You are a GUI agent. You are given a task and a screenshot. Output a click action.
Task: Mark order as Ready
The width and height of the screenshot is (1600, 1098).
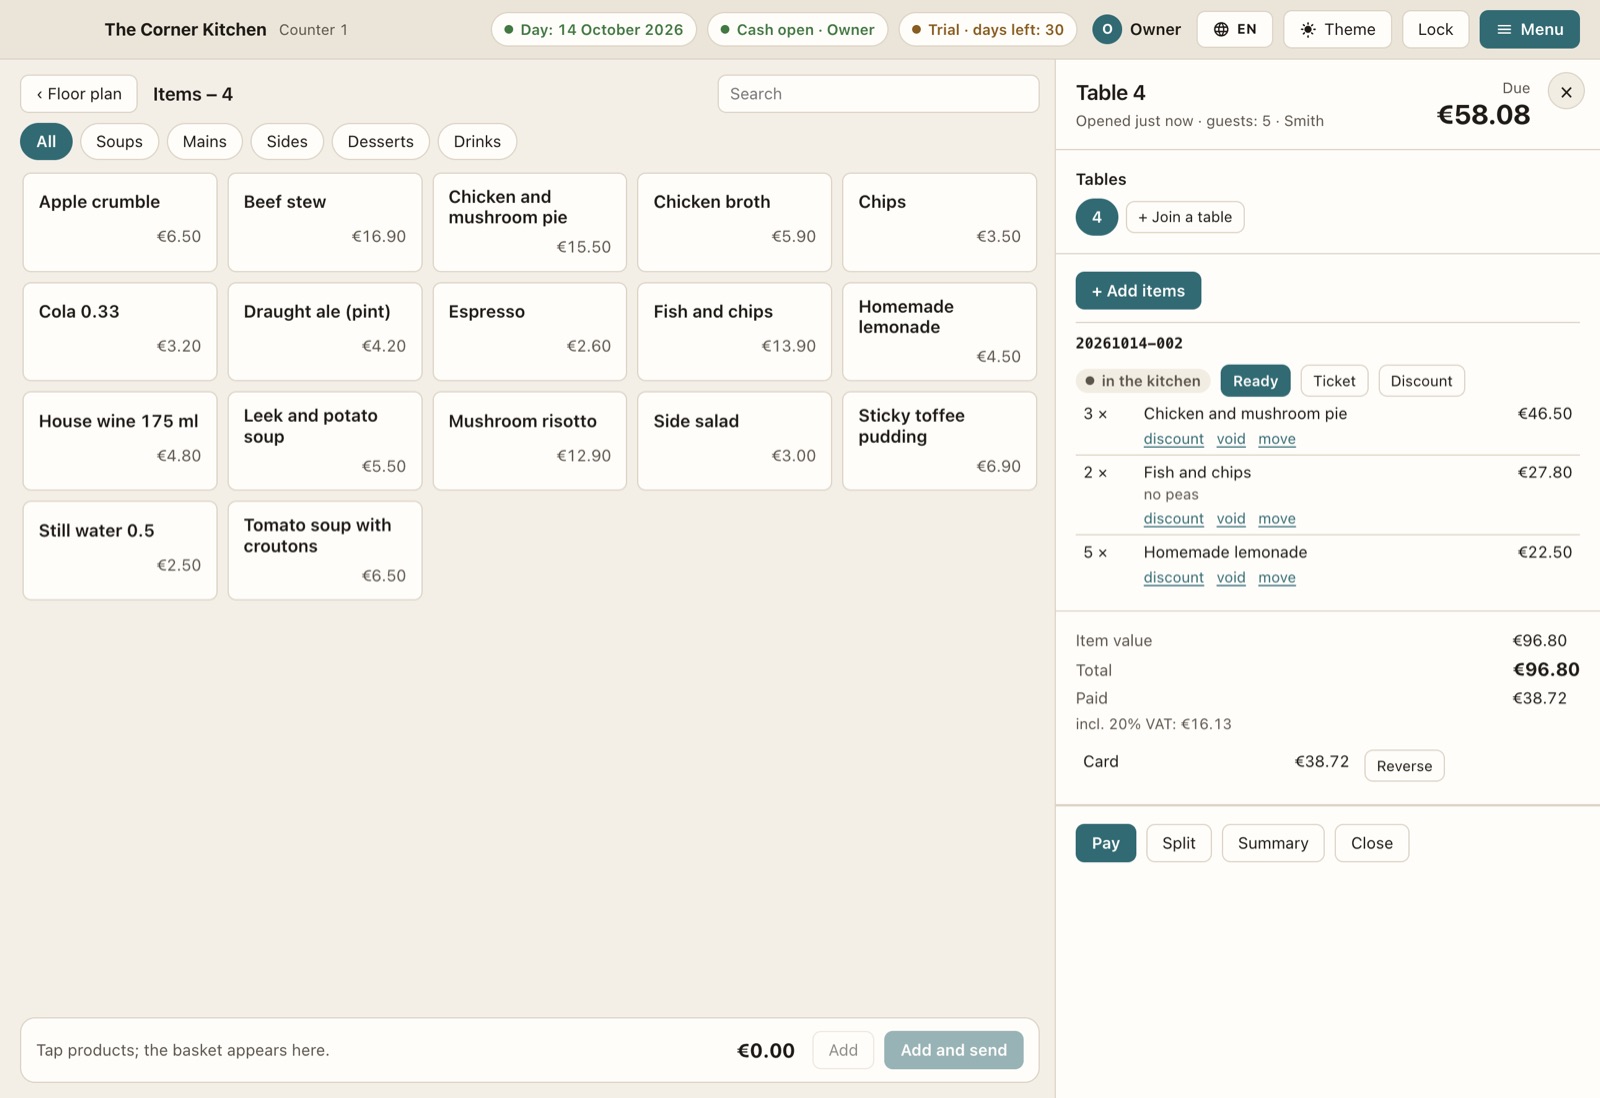[1255, 381]
